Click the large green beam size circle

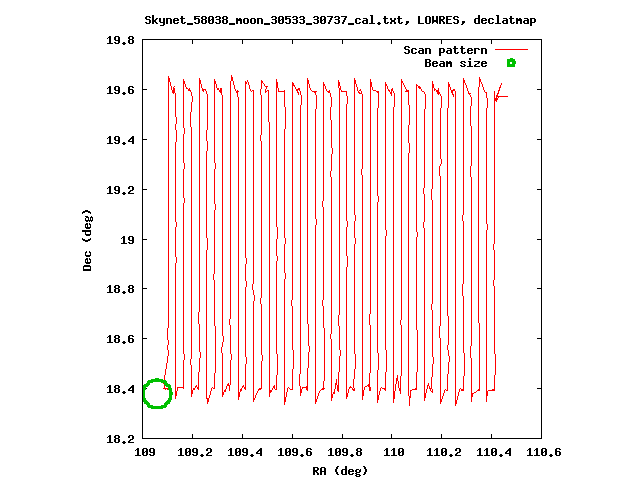tap(157, 393)
